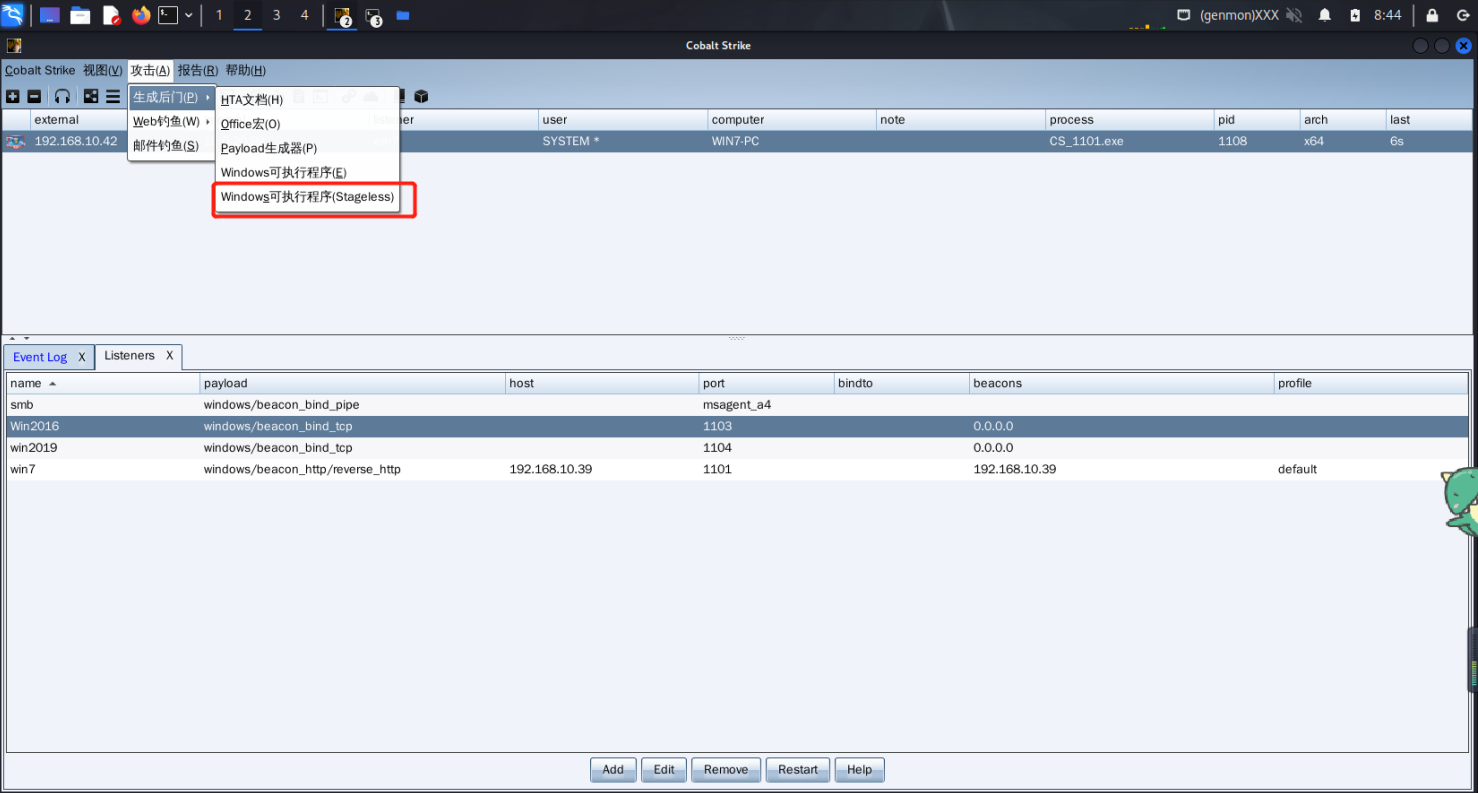Select the win7 listener row
This screenshot has height=793, width=1478.
click(x=738, y=469)
